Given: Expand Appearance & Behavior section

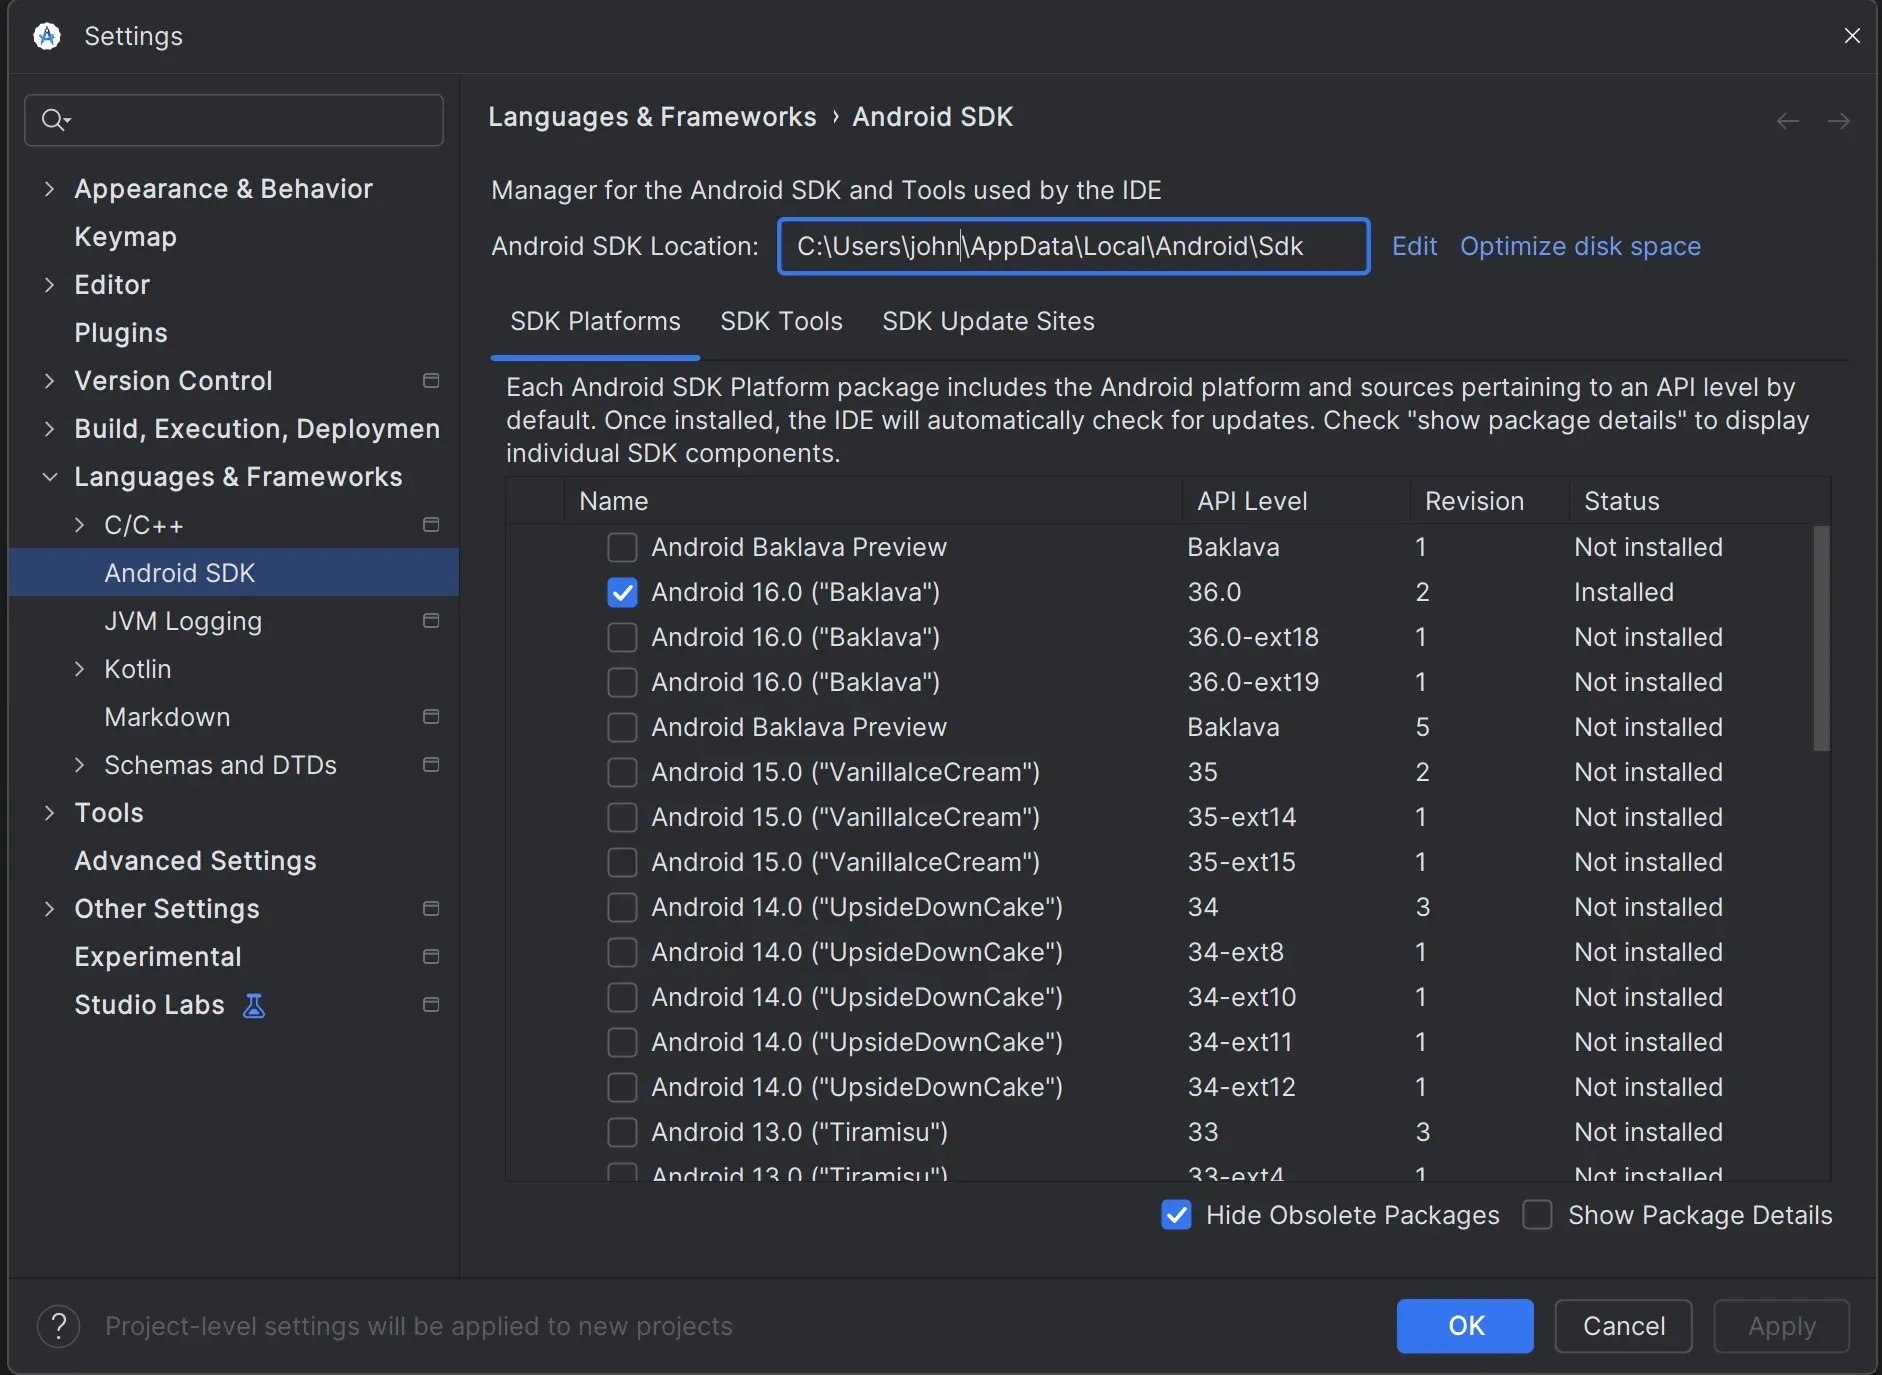Looking at the screenshot, I should 49,189.
